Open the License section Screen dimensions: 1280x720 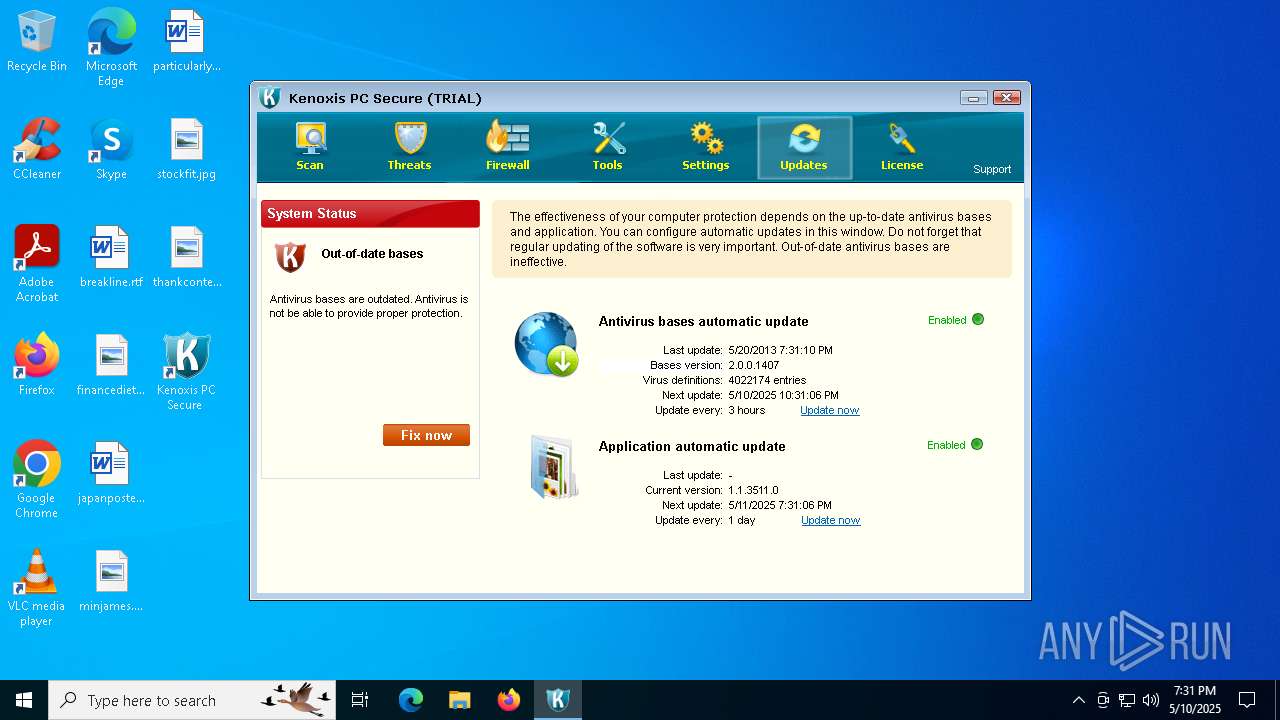click(902, 147)
